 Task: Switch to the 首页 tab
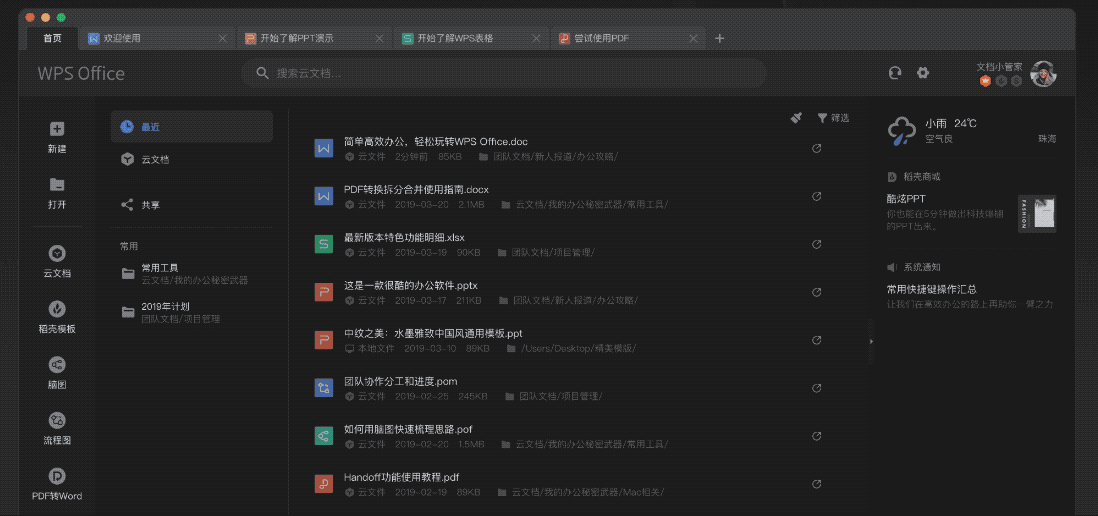53,39
